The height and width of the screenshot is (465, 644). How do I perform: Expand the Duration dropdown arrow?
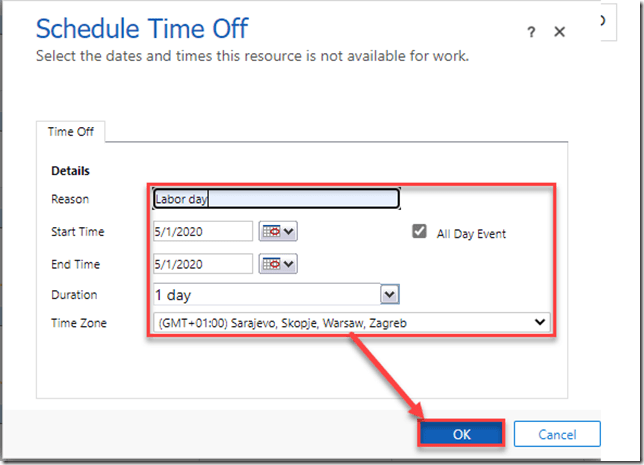(390, 294)
